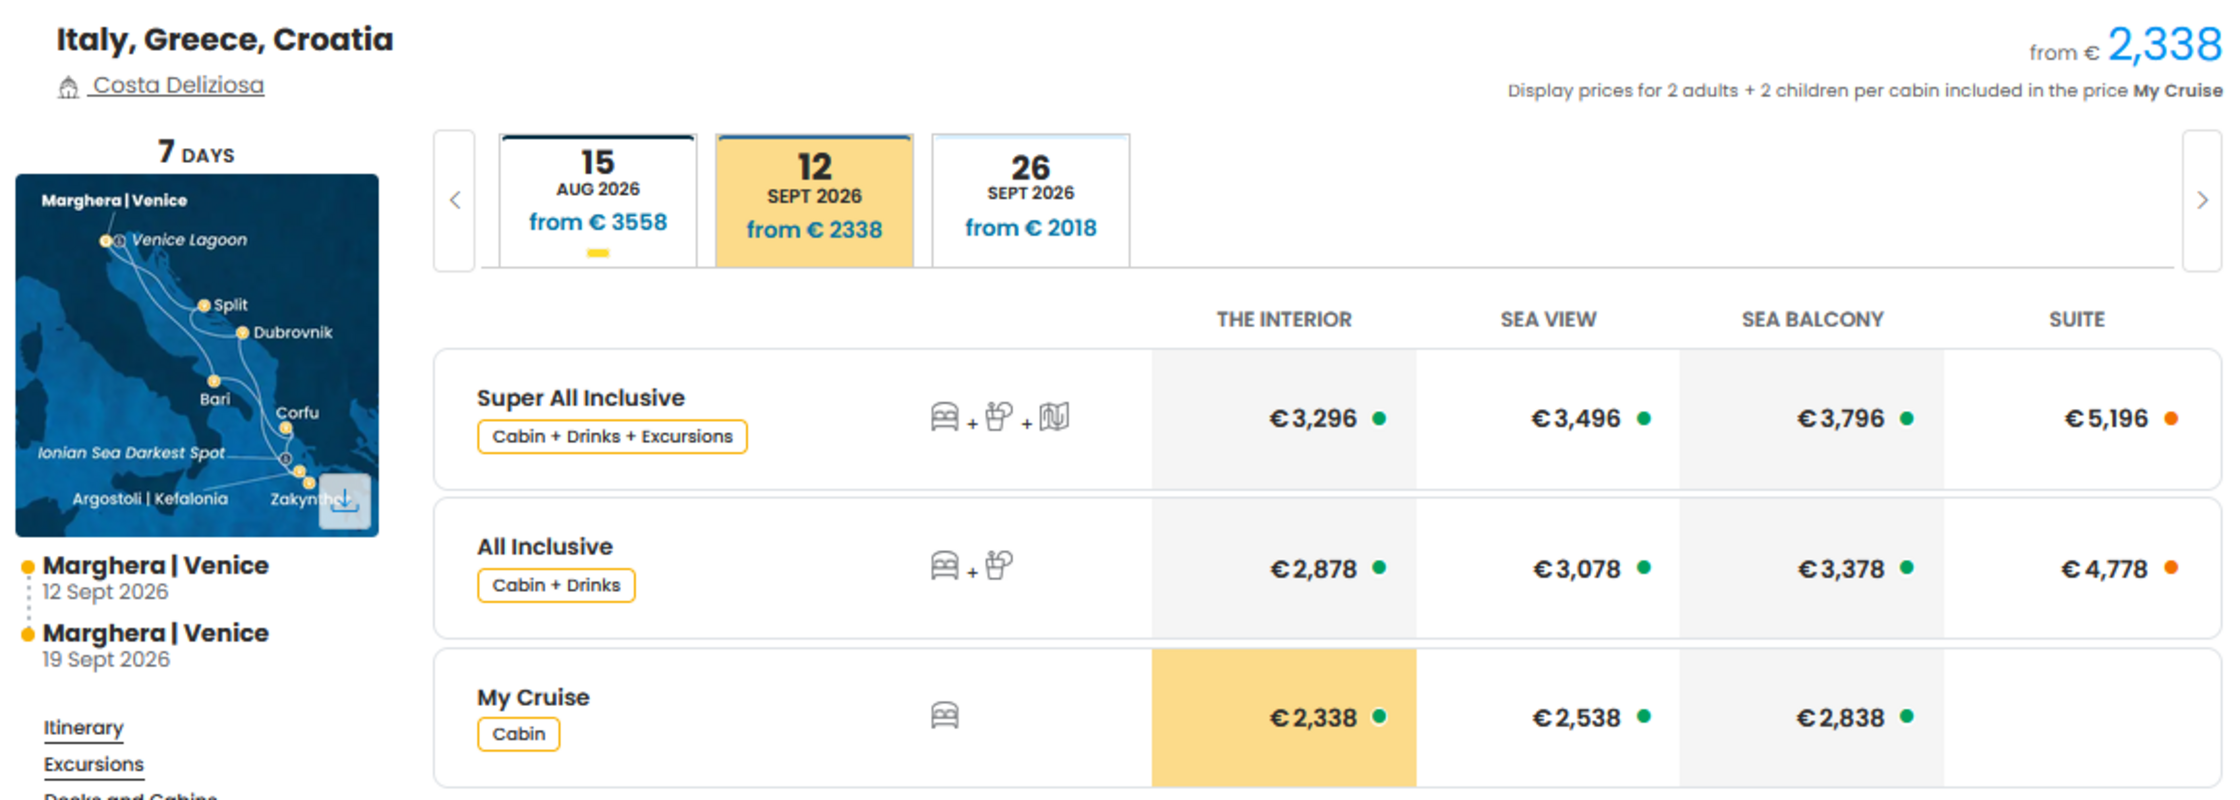Select the 26 Sept 2026 departure tab
Screen dimensions: 2240x800
pos(1031,201)
